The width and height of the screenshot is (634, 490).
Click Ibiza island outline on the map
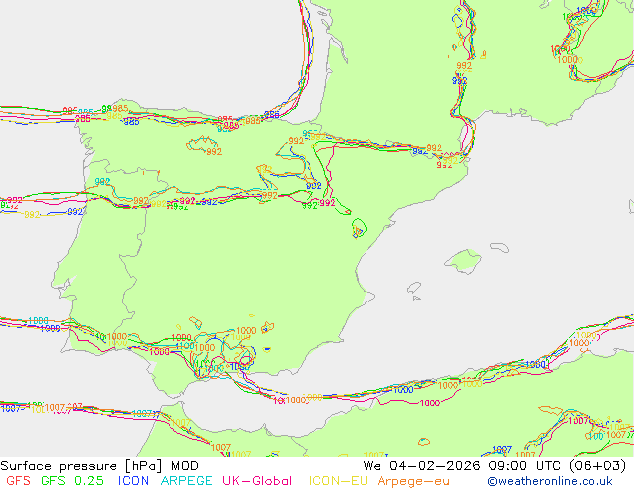[414, 289]
